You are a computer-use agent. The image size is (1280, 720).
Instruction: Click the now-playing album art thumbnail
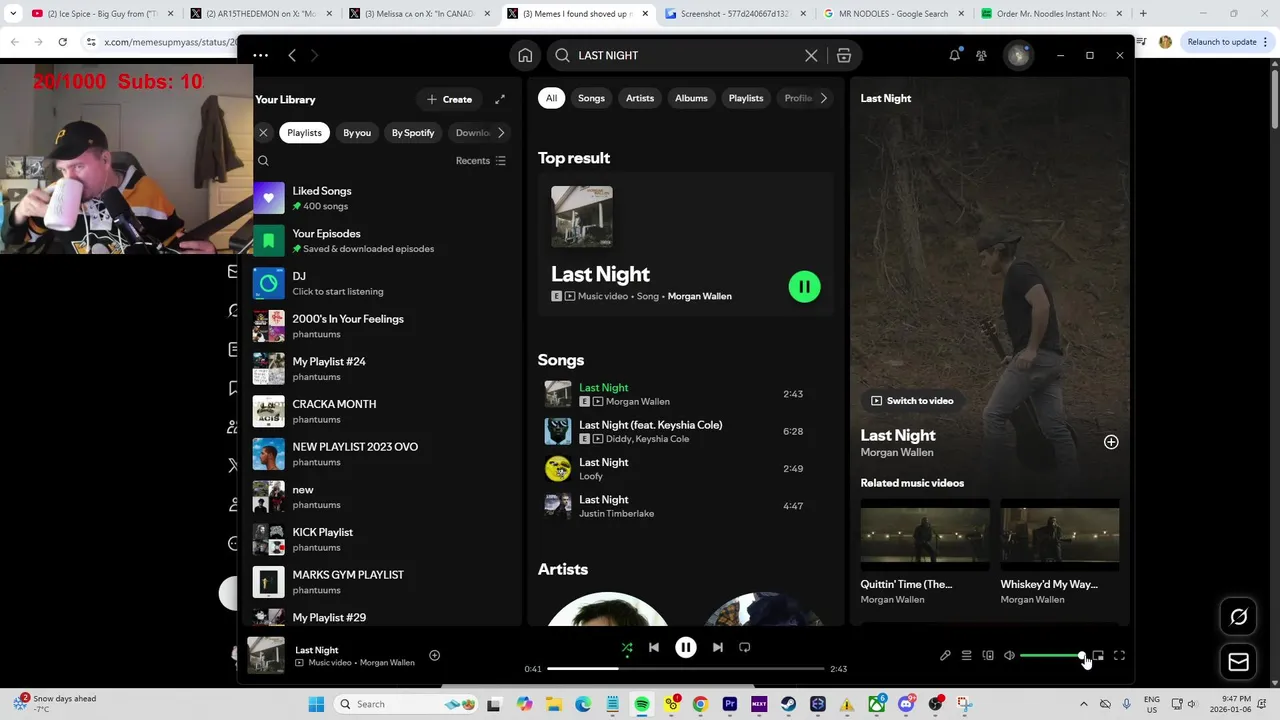(x=266, y=655)
